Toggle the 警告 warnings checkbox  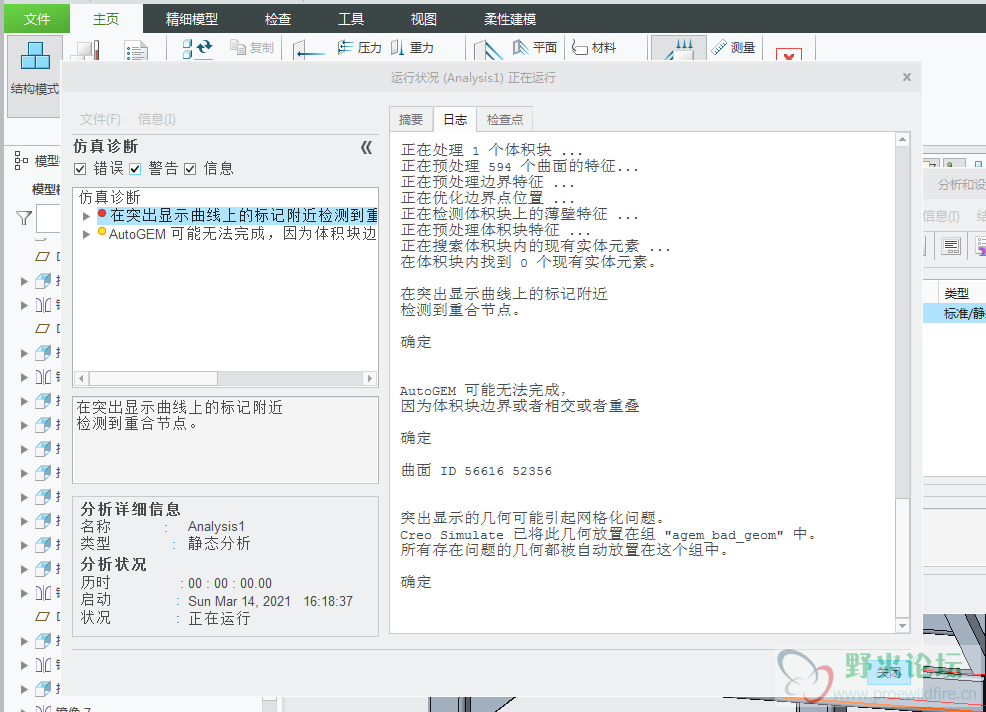pyautogui.click(x=135, y=169)
